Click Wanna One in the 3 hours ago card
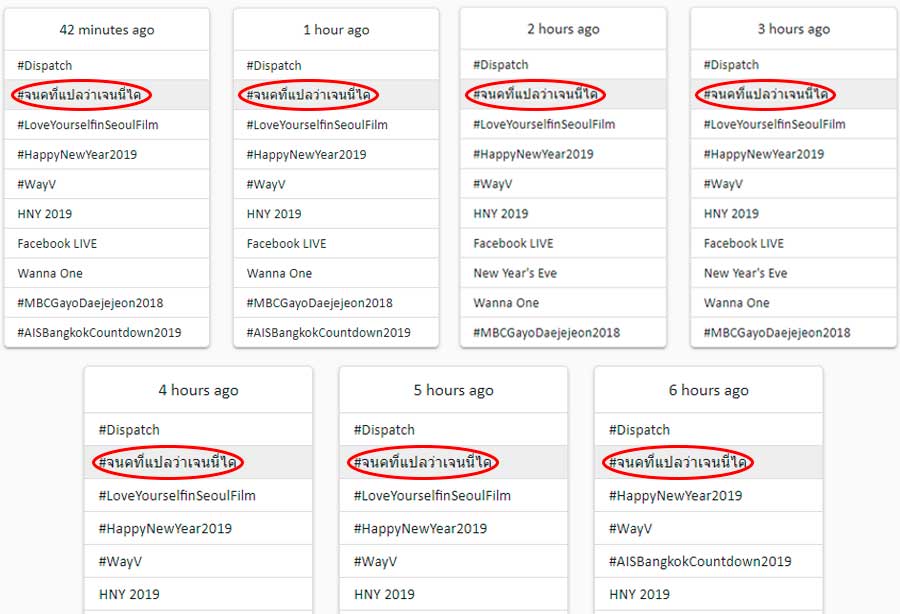Image resolution: width=900 pixels, height=614 pixels. [737, 303]
